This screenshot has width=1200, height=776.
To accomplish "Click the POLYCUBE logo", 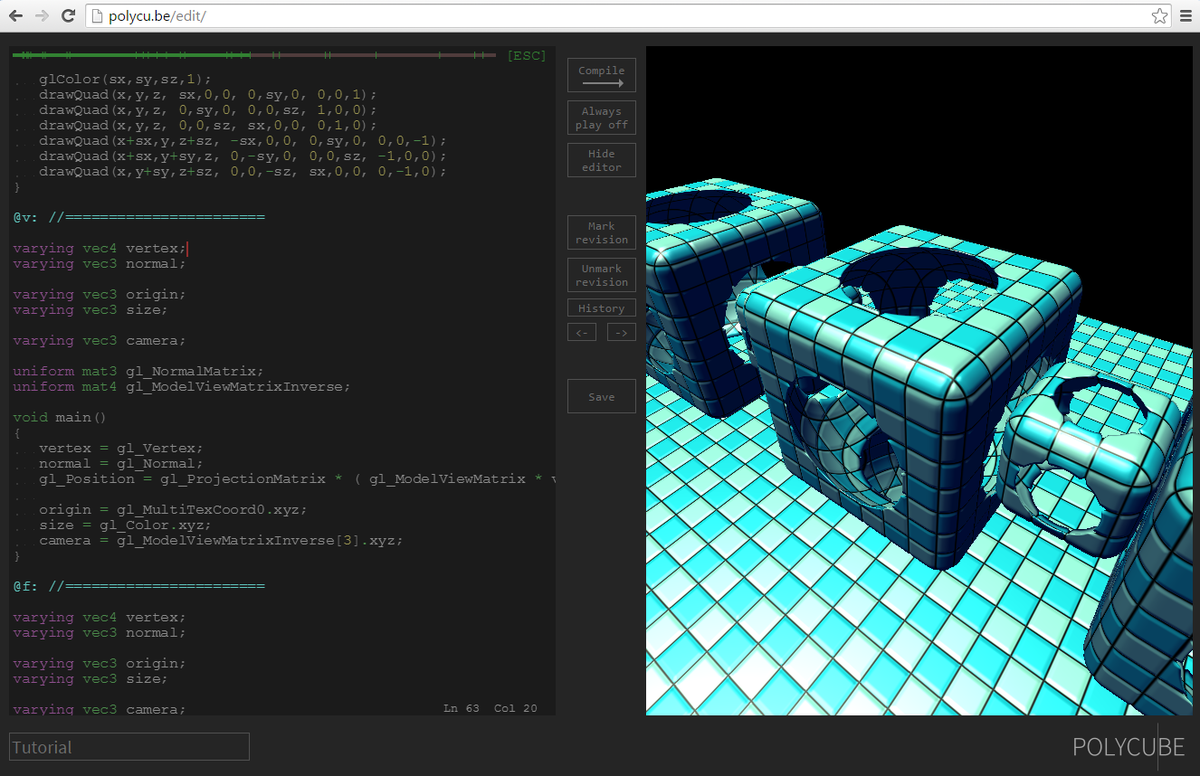I will point(1128,747).
